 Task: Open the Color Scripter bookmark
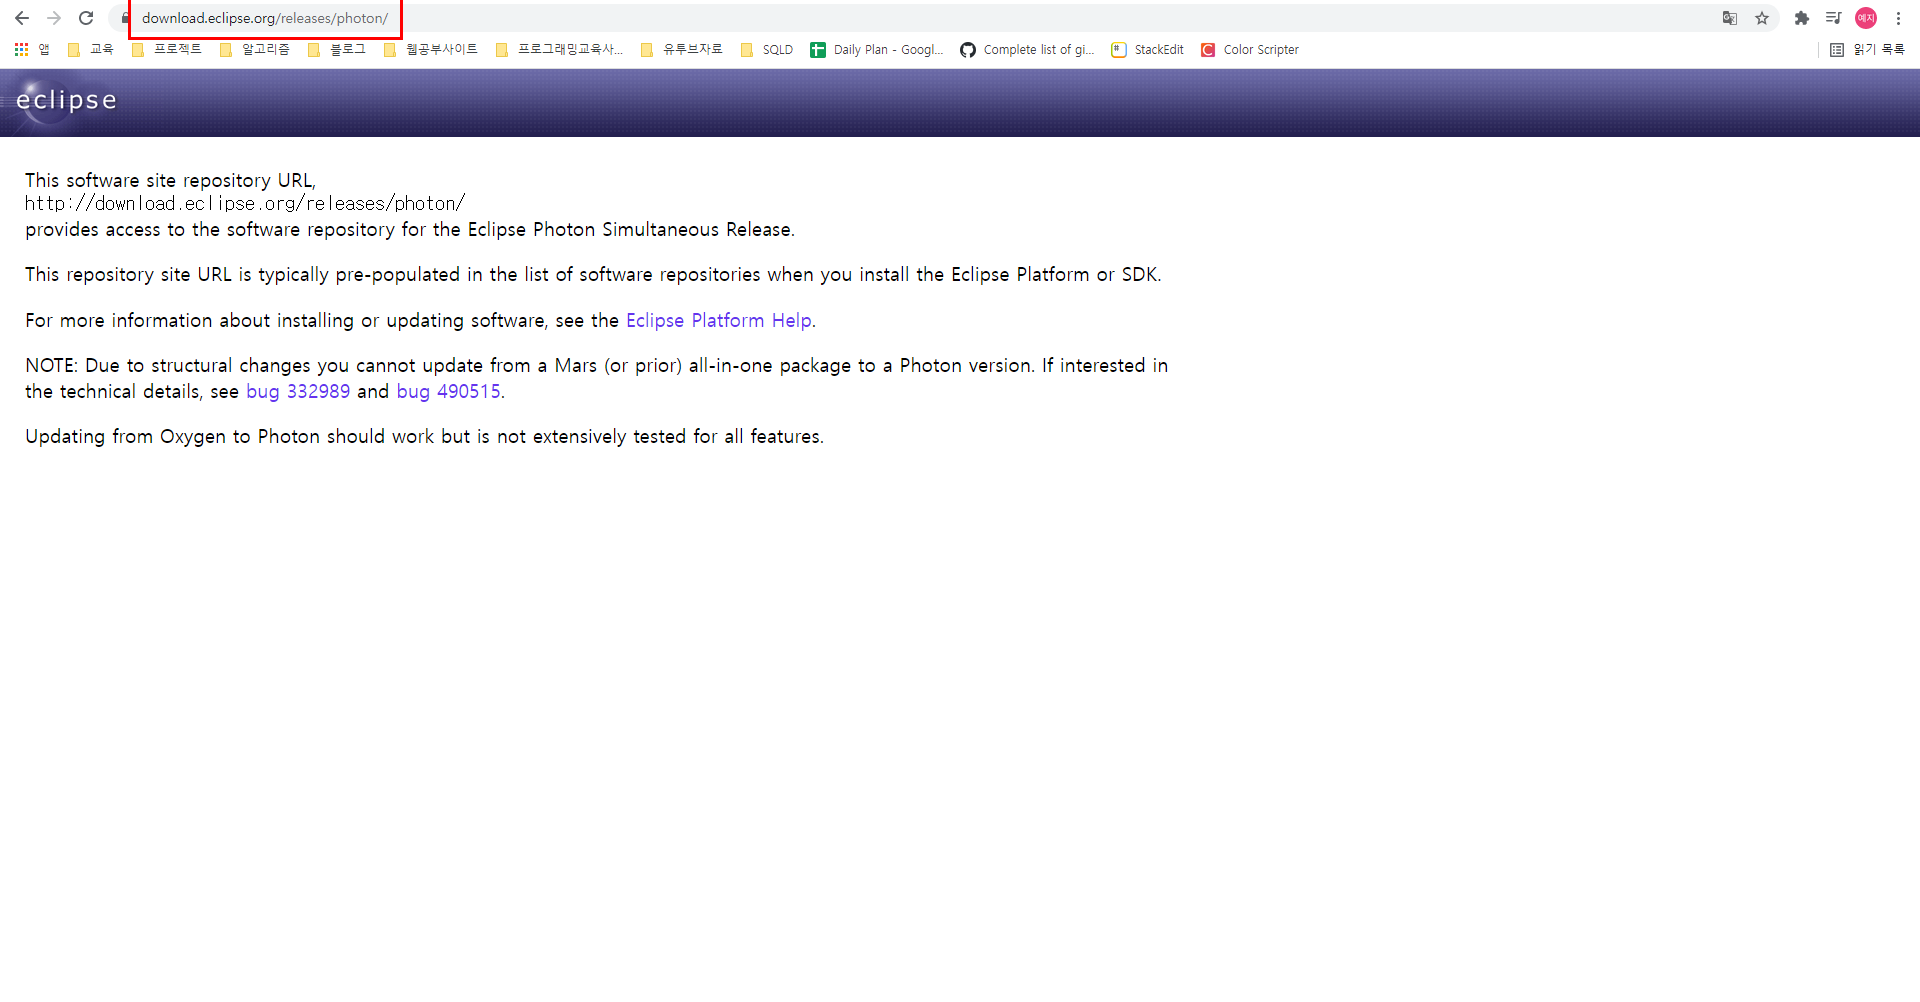click(1249, 49)
